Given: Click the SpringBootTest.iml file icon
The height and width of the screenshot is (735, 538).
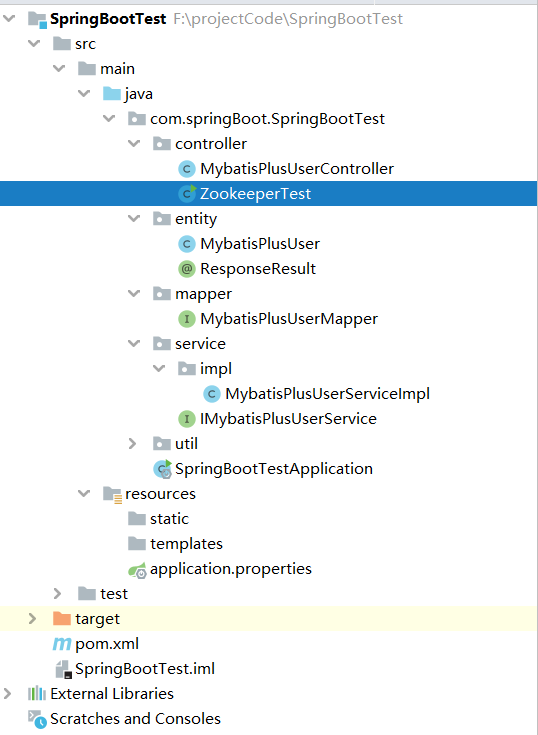Looking at the screenshot, I should point(63,669).
